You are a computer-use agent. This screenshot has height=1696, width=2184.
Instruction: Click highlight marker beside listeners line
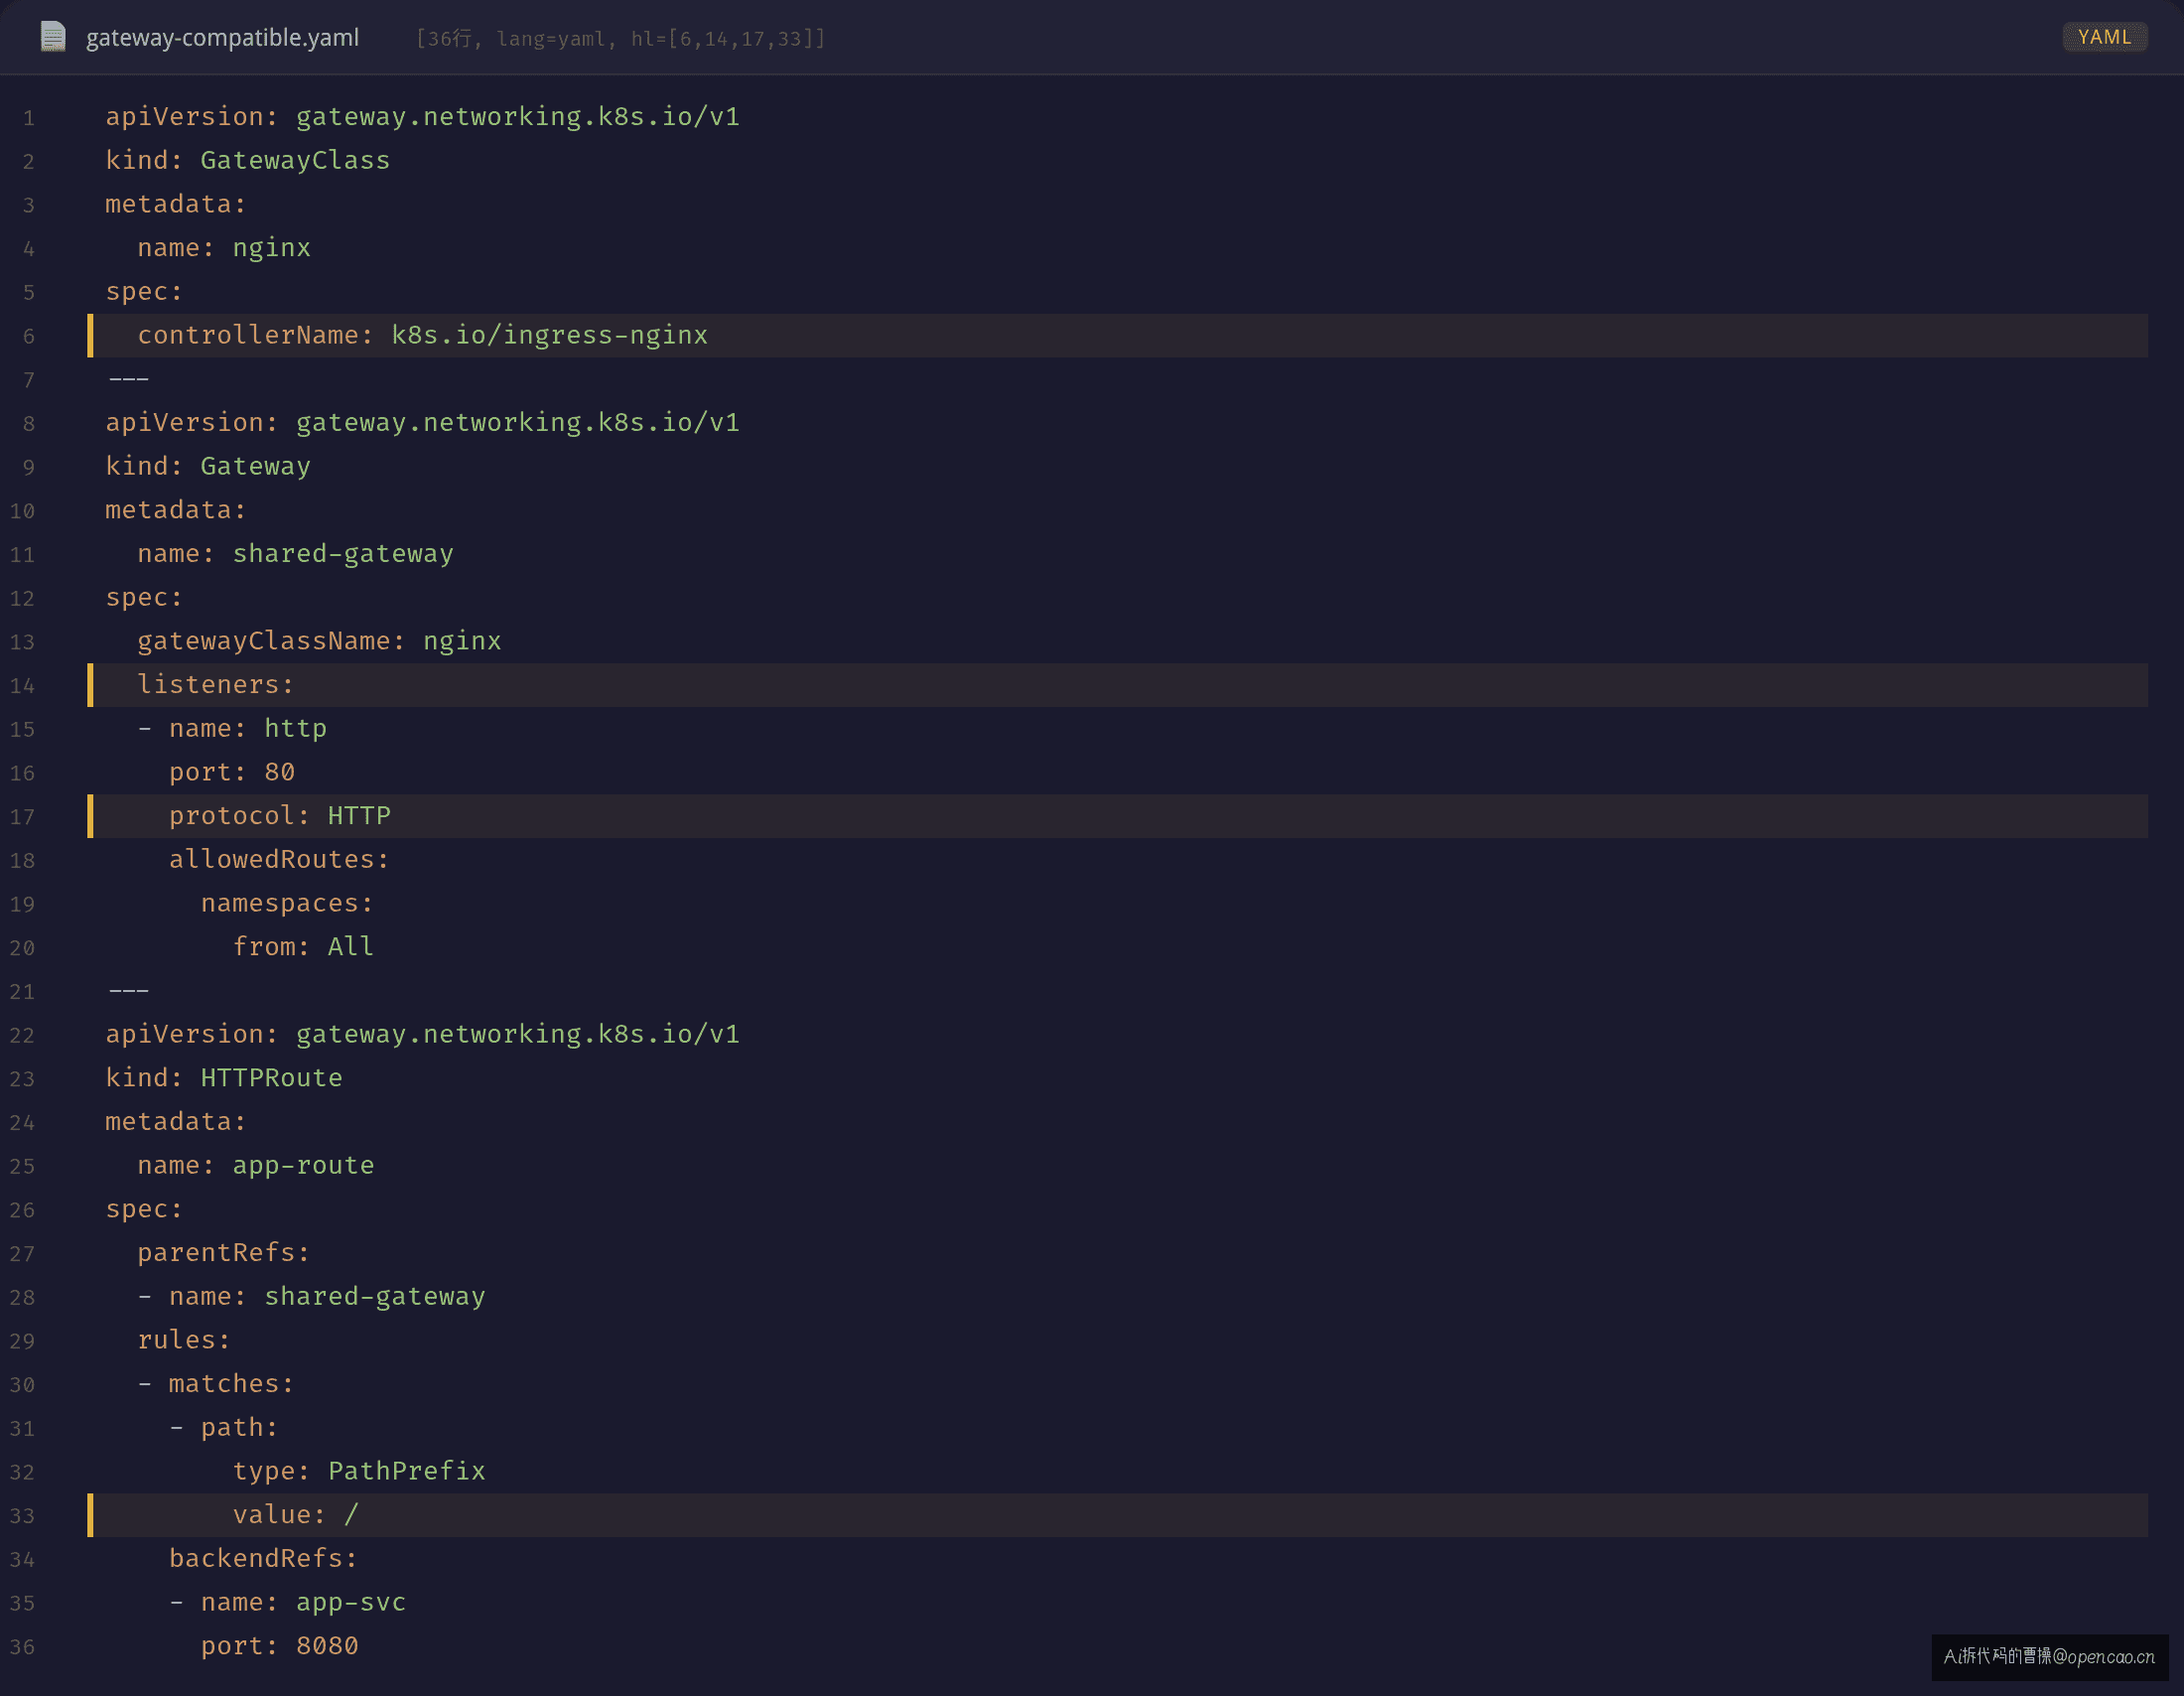(x=90, y=685)
